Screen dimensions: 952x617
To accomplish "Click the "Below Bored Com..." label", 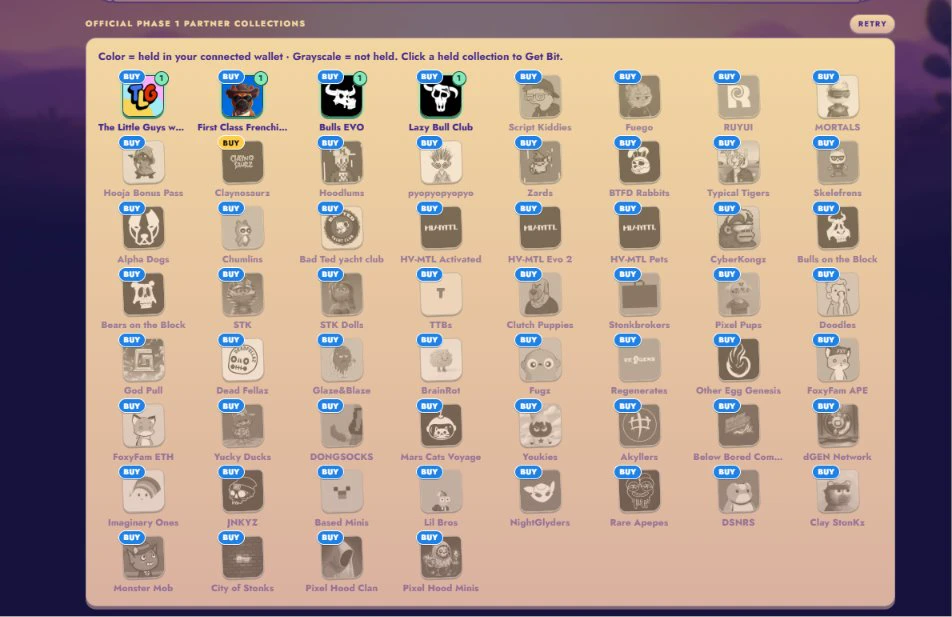I will pyautogui.click(x=738, y=457).
